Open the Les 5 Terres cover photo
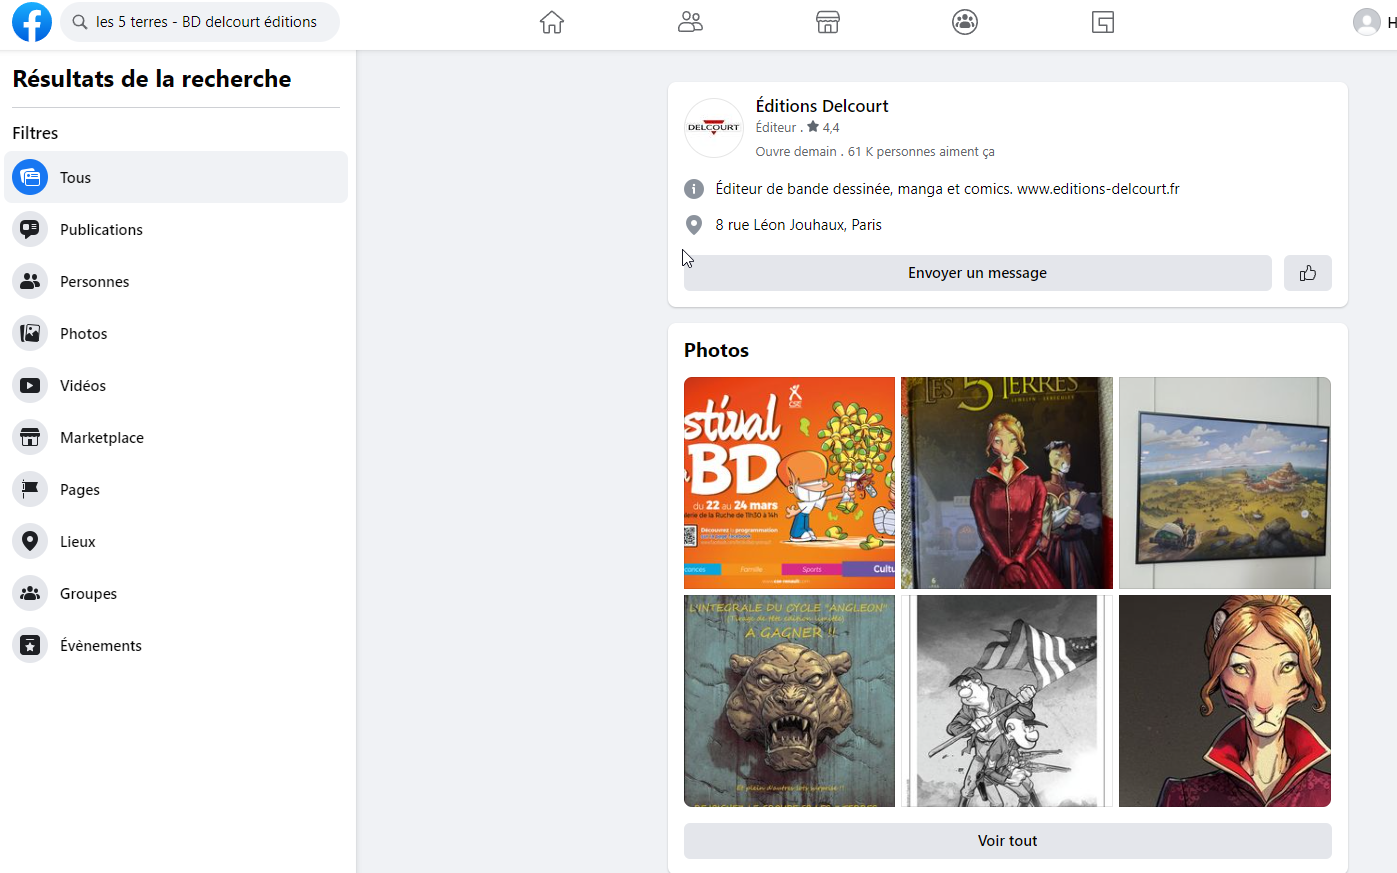 tap(1007, 483)
